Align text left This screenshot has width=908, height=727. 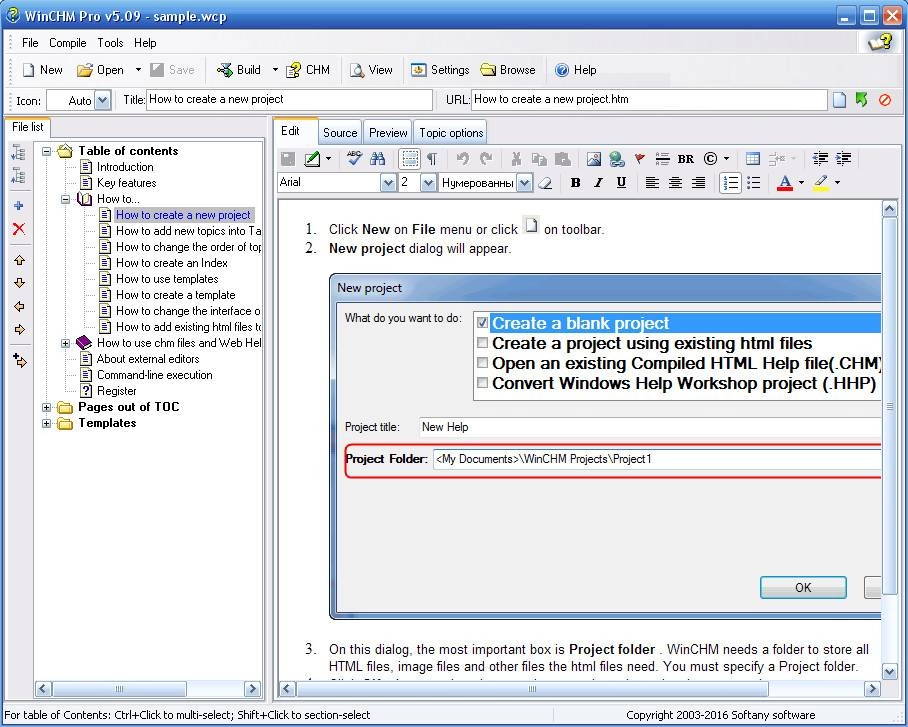pyautogui.click(x=652, y=183)
